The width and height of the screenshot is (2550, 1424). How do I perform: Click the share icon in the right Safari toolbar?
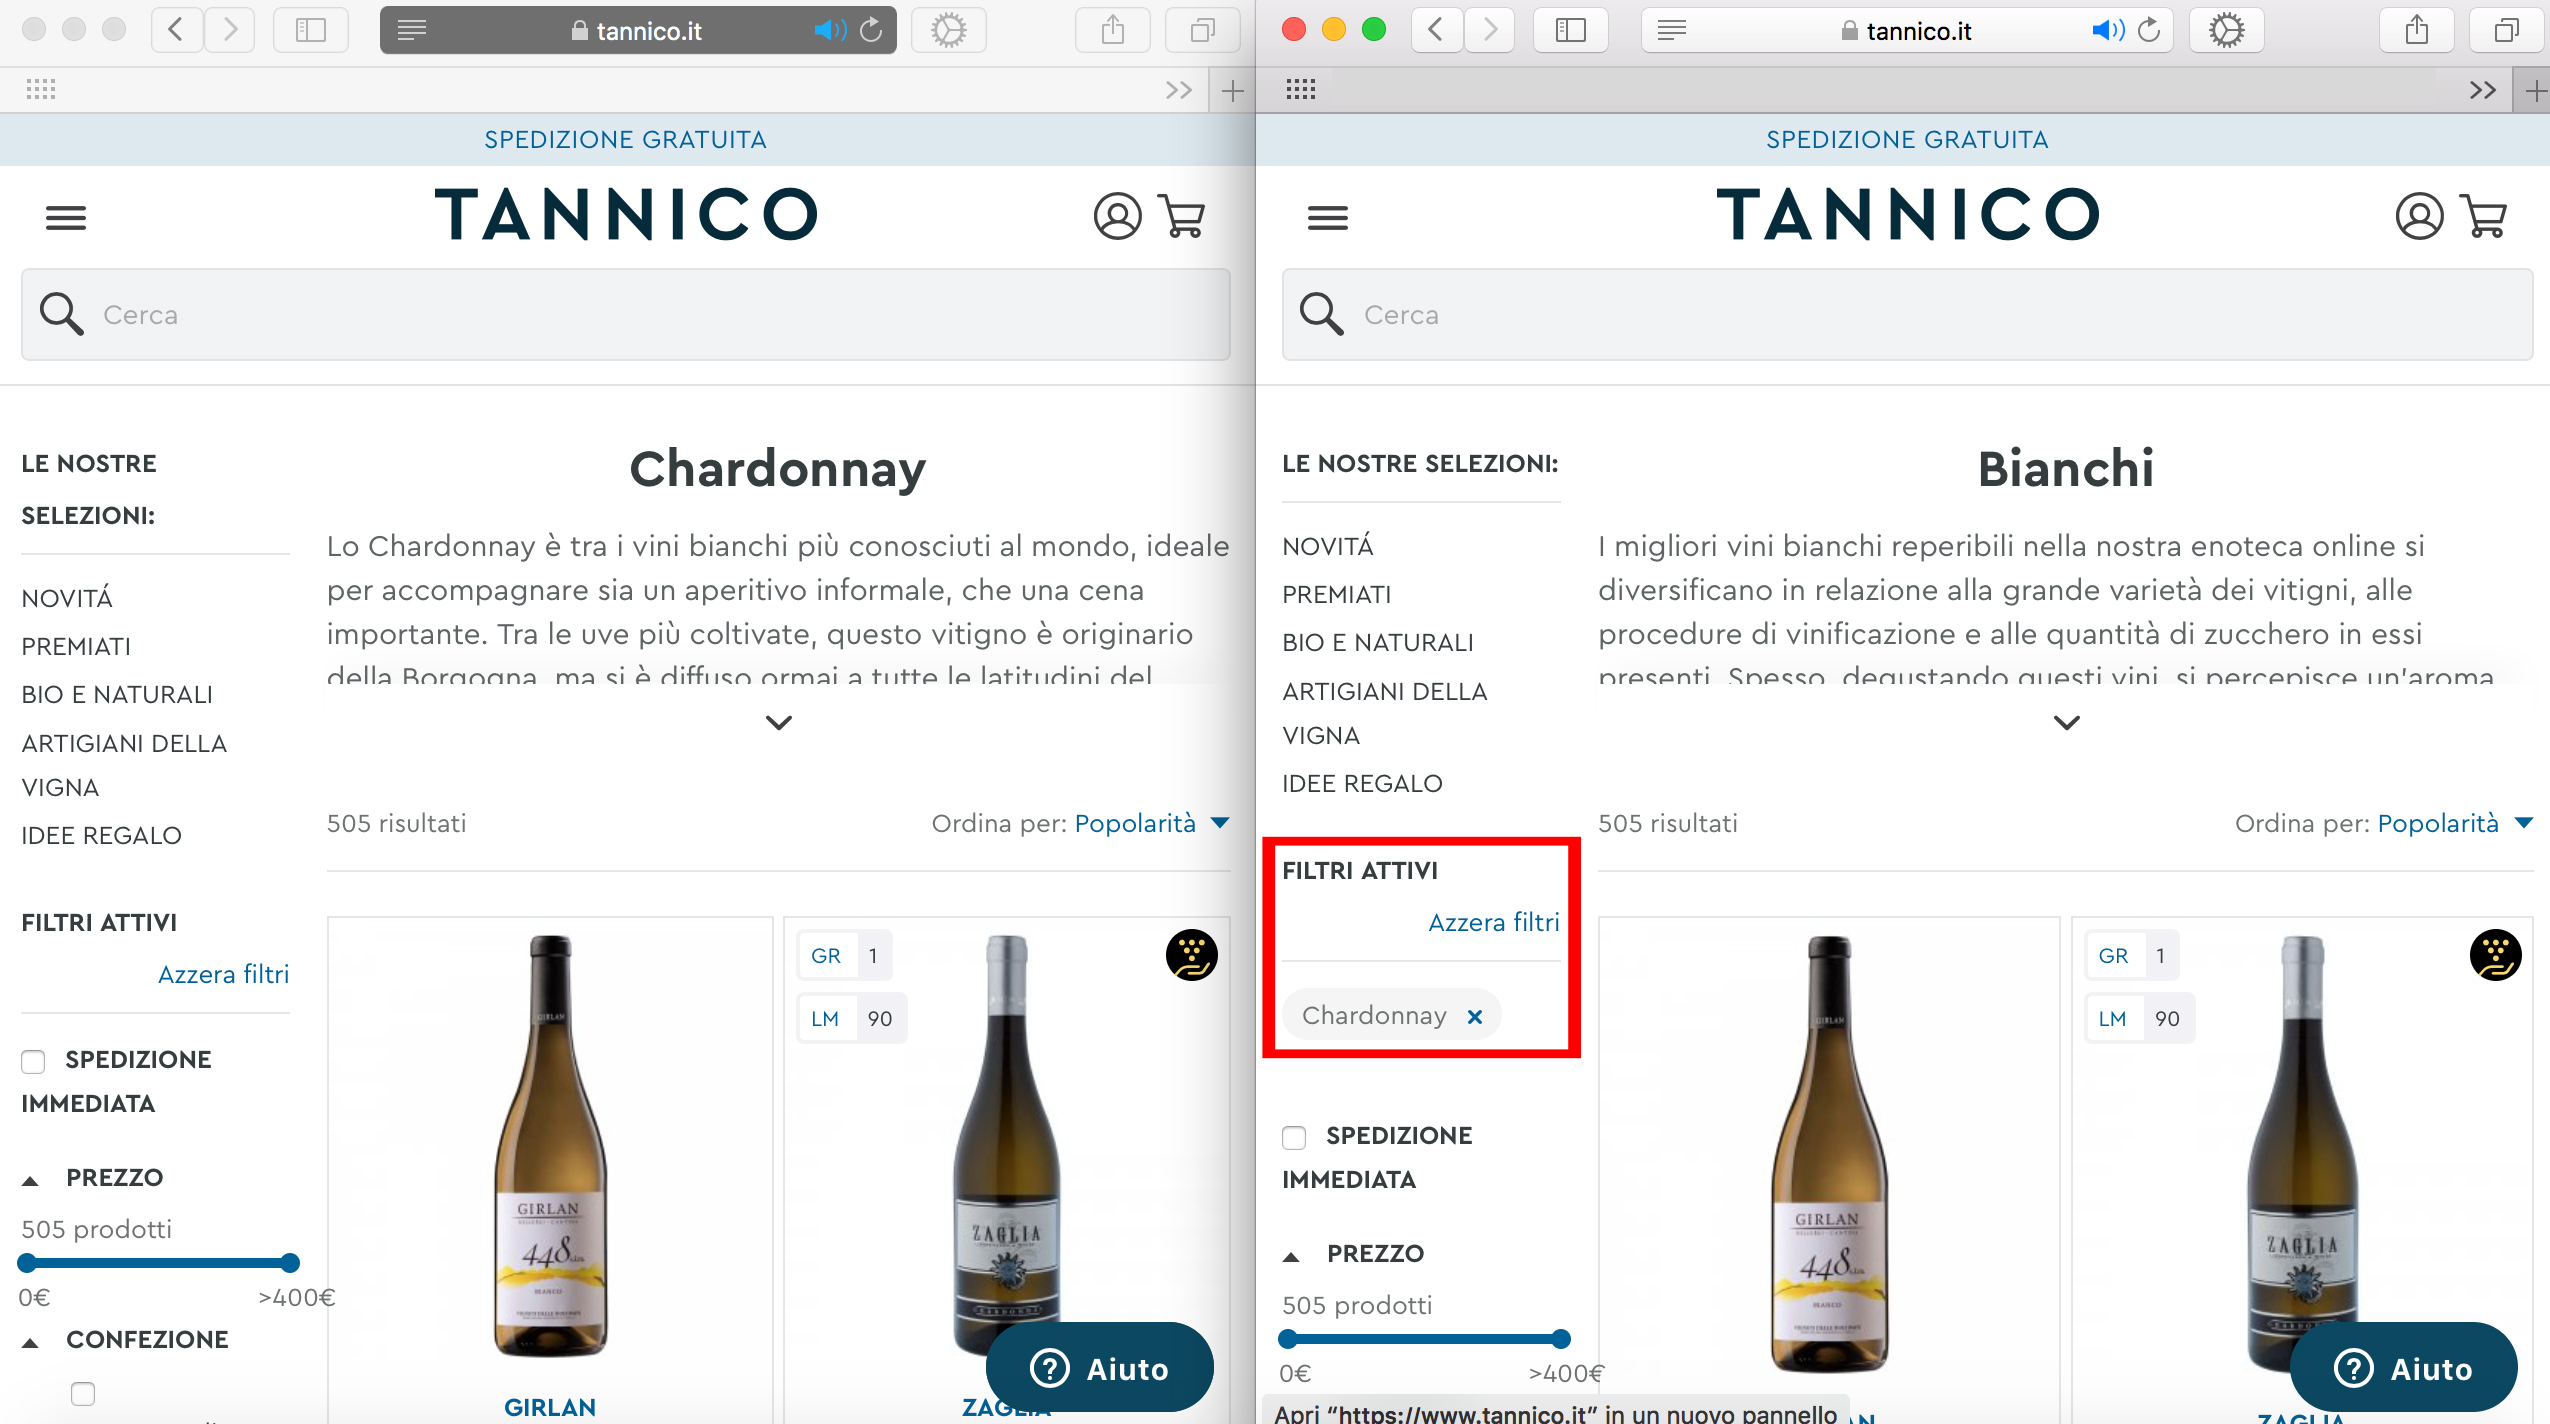[x=2416, y=30]
